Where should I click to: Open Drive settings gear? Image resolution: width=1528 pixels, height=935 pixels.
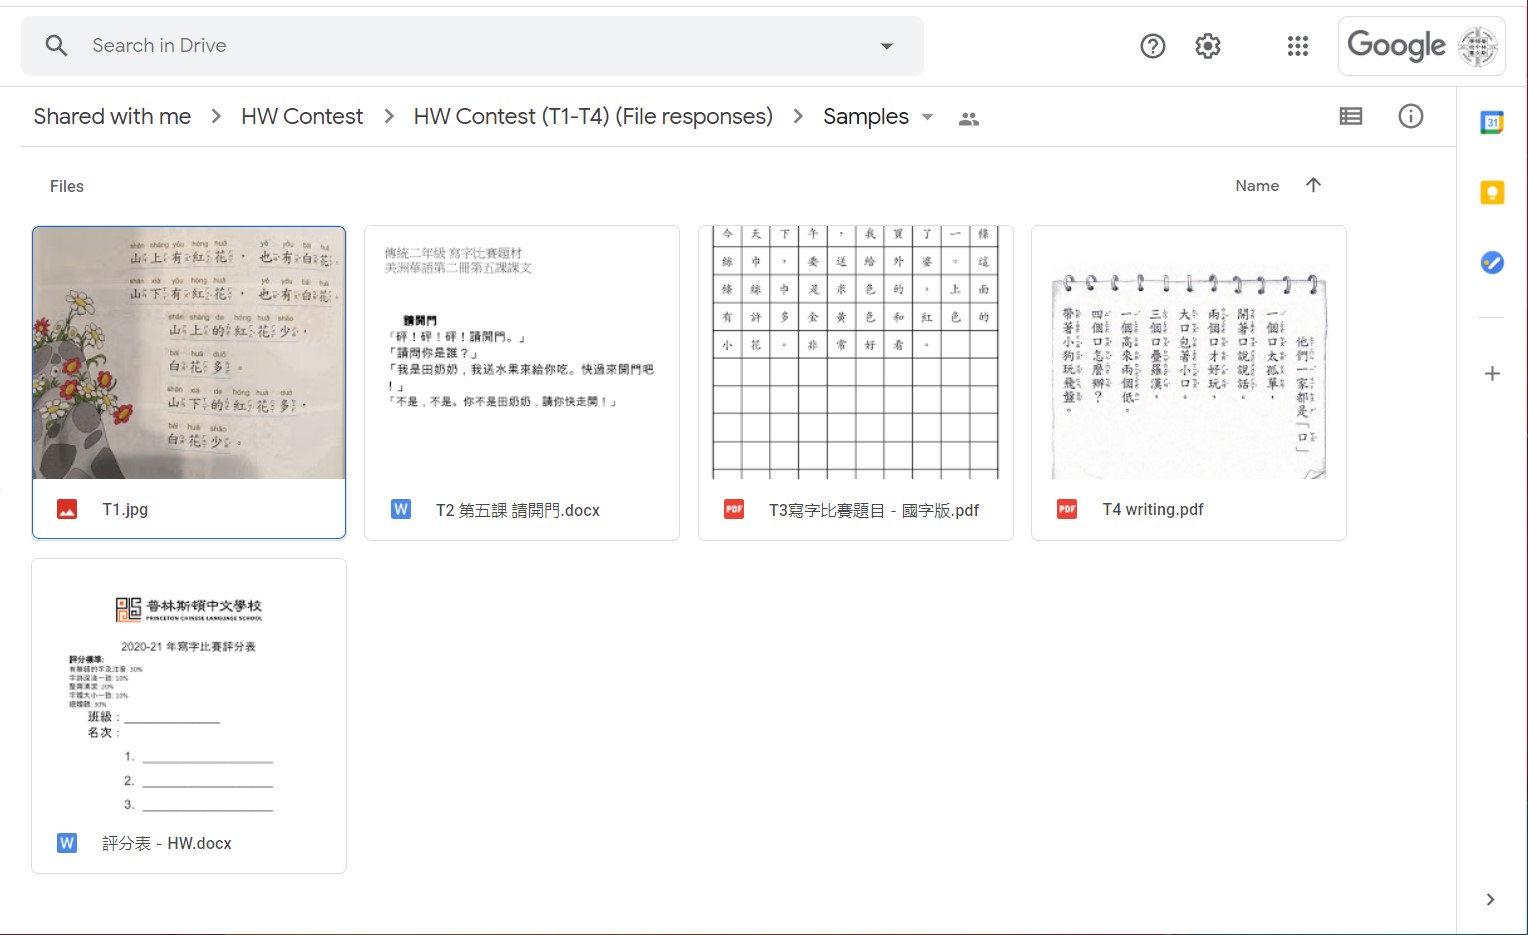1207,46
